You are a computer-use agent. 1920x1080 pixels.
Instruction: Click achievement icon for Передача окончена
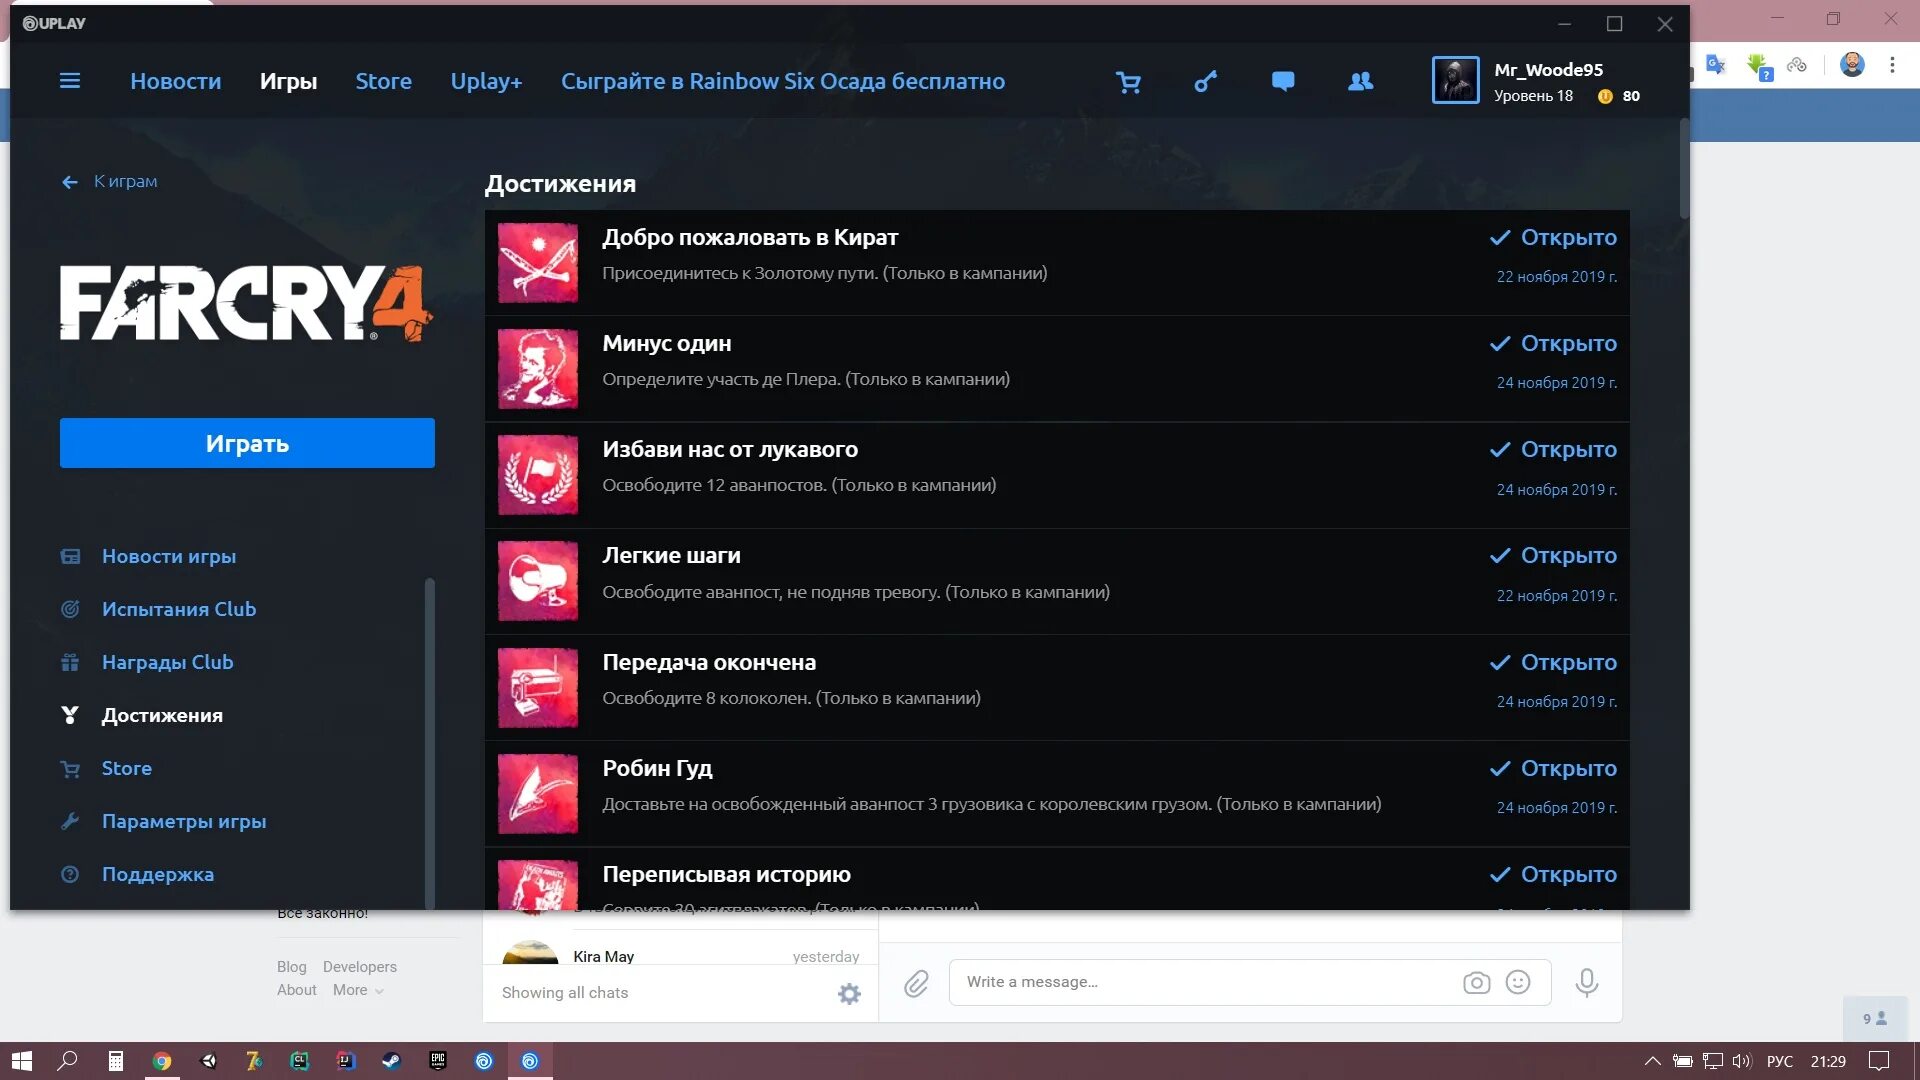pyautogui.click(x=538, y=688)
